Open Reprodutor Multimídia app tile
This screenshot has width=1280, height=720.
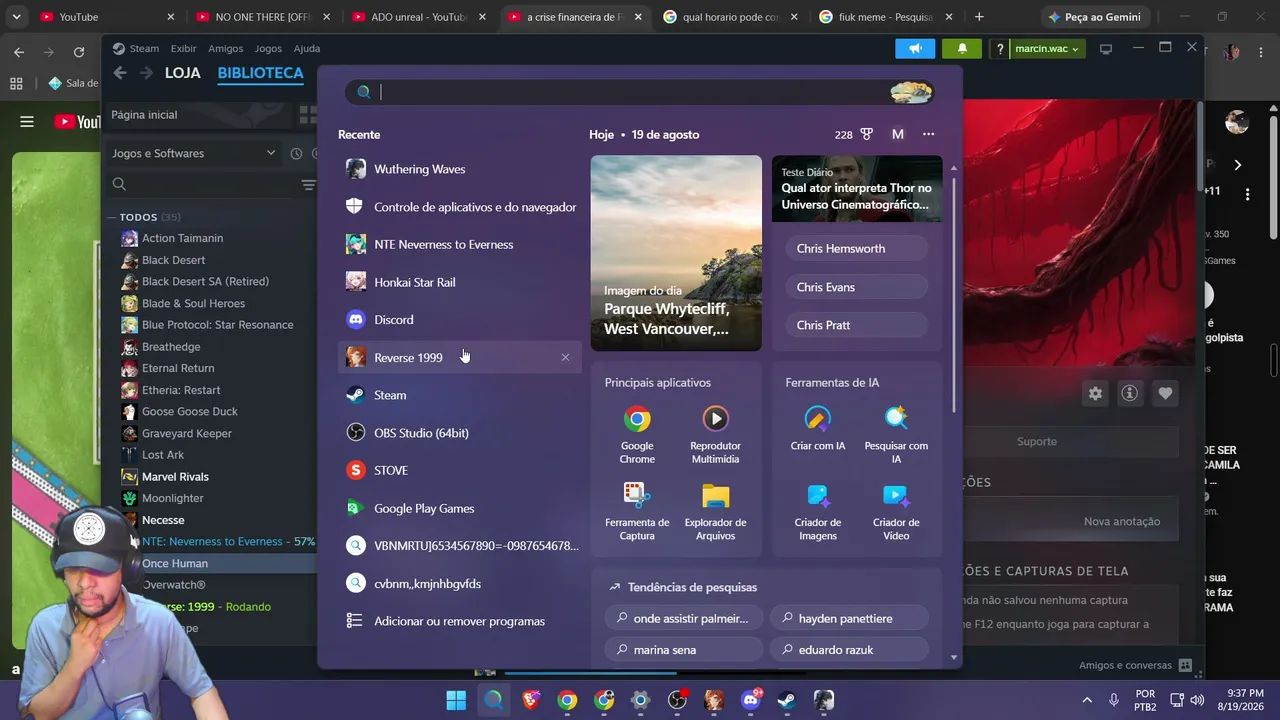(x=715, y=435)
